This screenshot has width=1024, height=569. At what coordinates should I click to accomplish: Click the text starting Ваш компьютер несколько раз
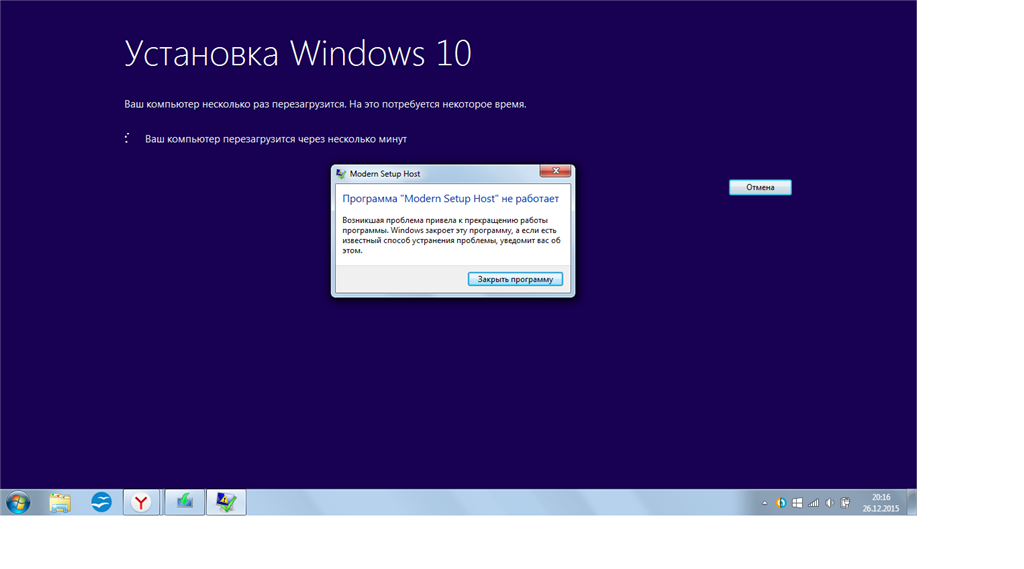[325, 105]
